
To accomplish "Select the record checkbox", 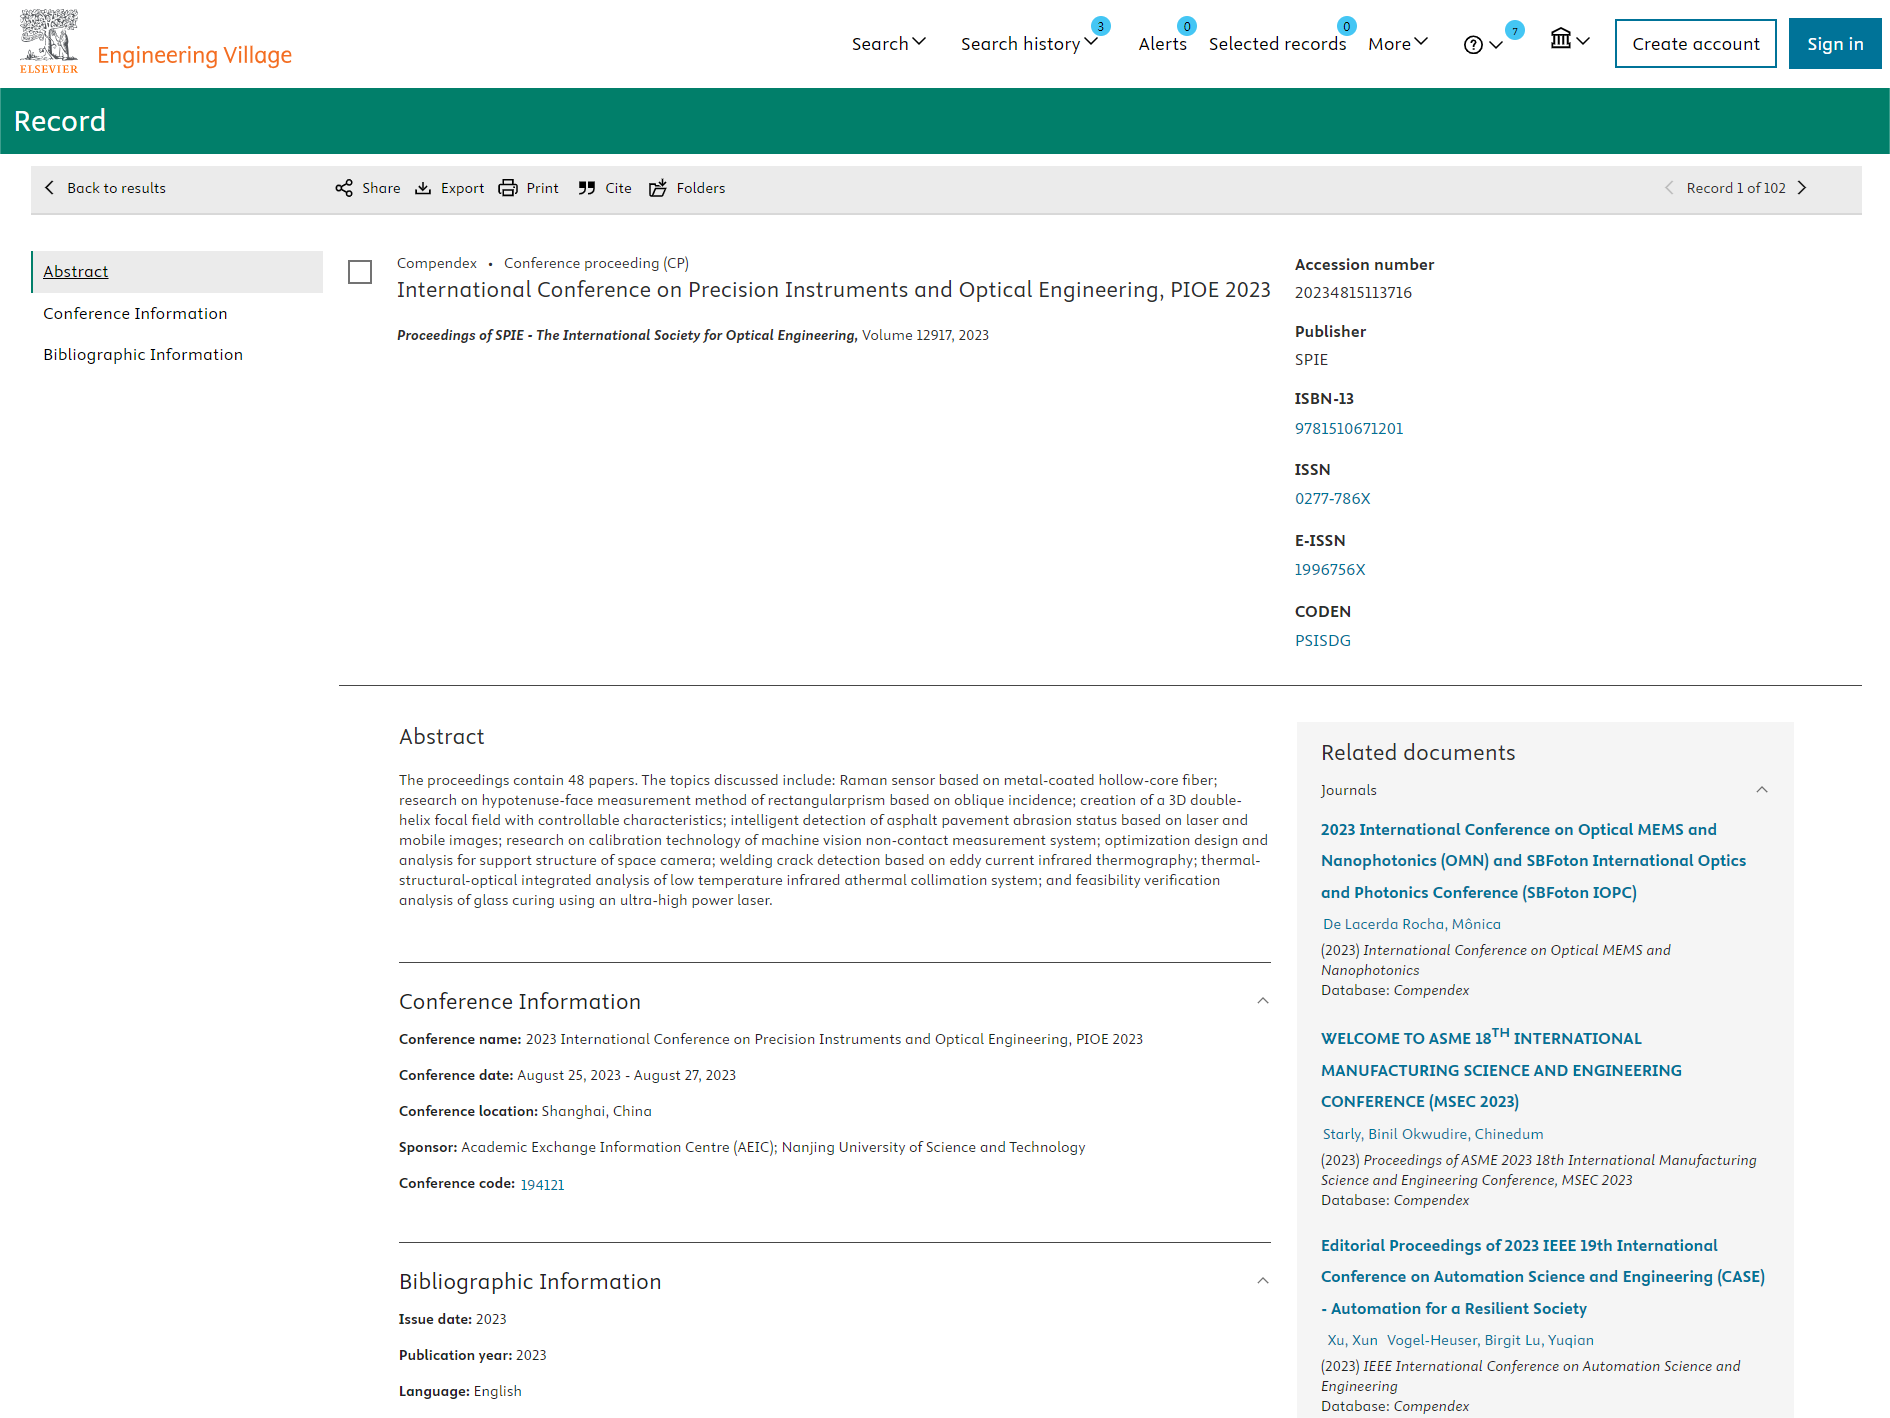I will pyautogui.click(x=360, y=272).
